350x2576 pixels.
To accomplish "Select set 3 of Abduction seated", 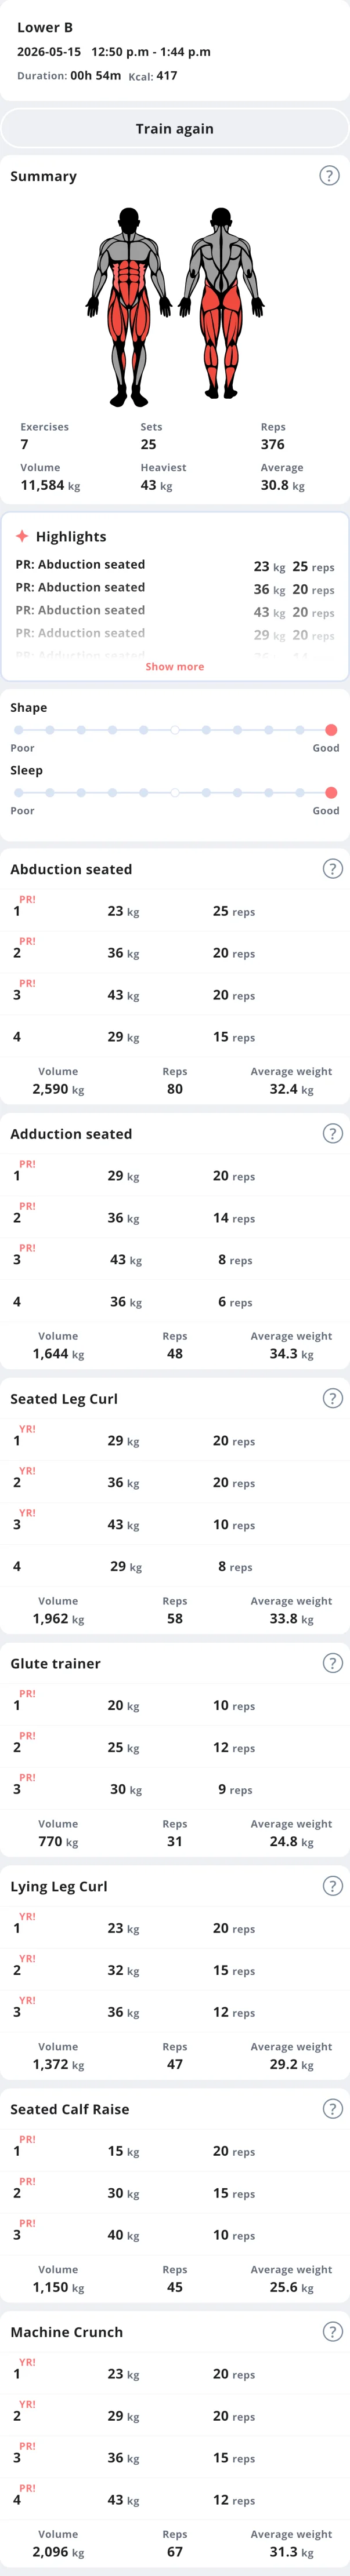I will [x=175, y=995].
